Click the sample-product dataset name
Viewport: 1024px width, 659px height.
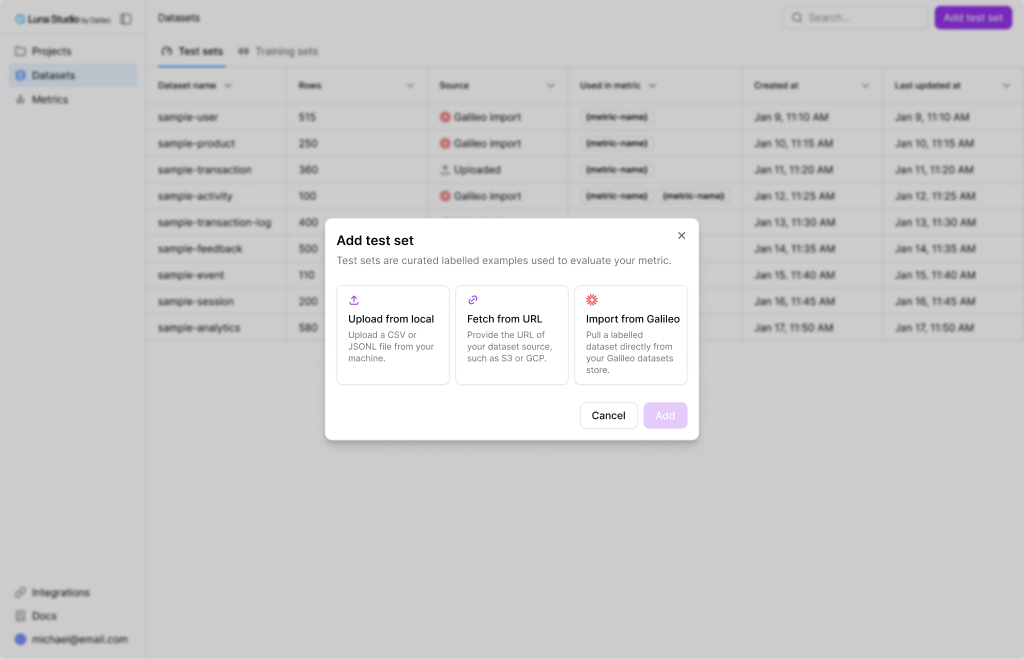[x=197, y=143]
